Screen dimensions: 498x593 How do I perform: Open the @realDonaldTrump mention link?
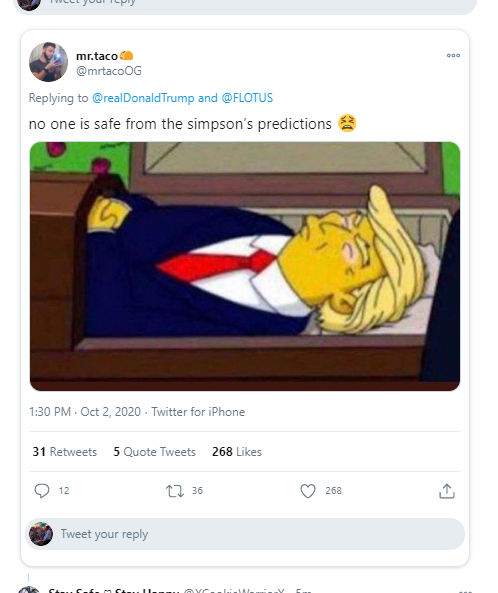point(143,98)
